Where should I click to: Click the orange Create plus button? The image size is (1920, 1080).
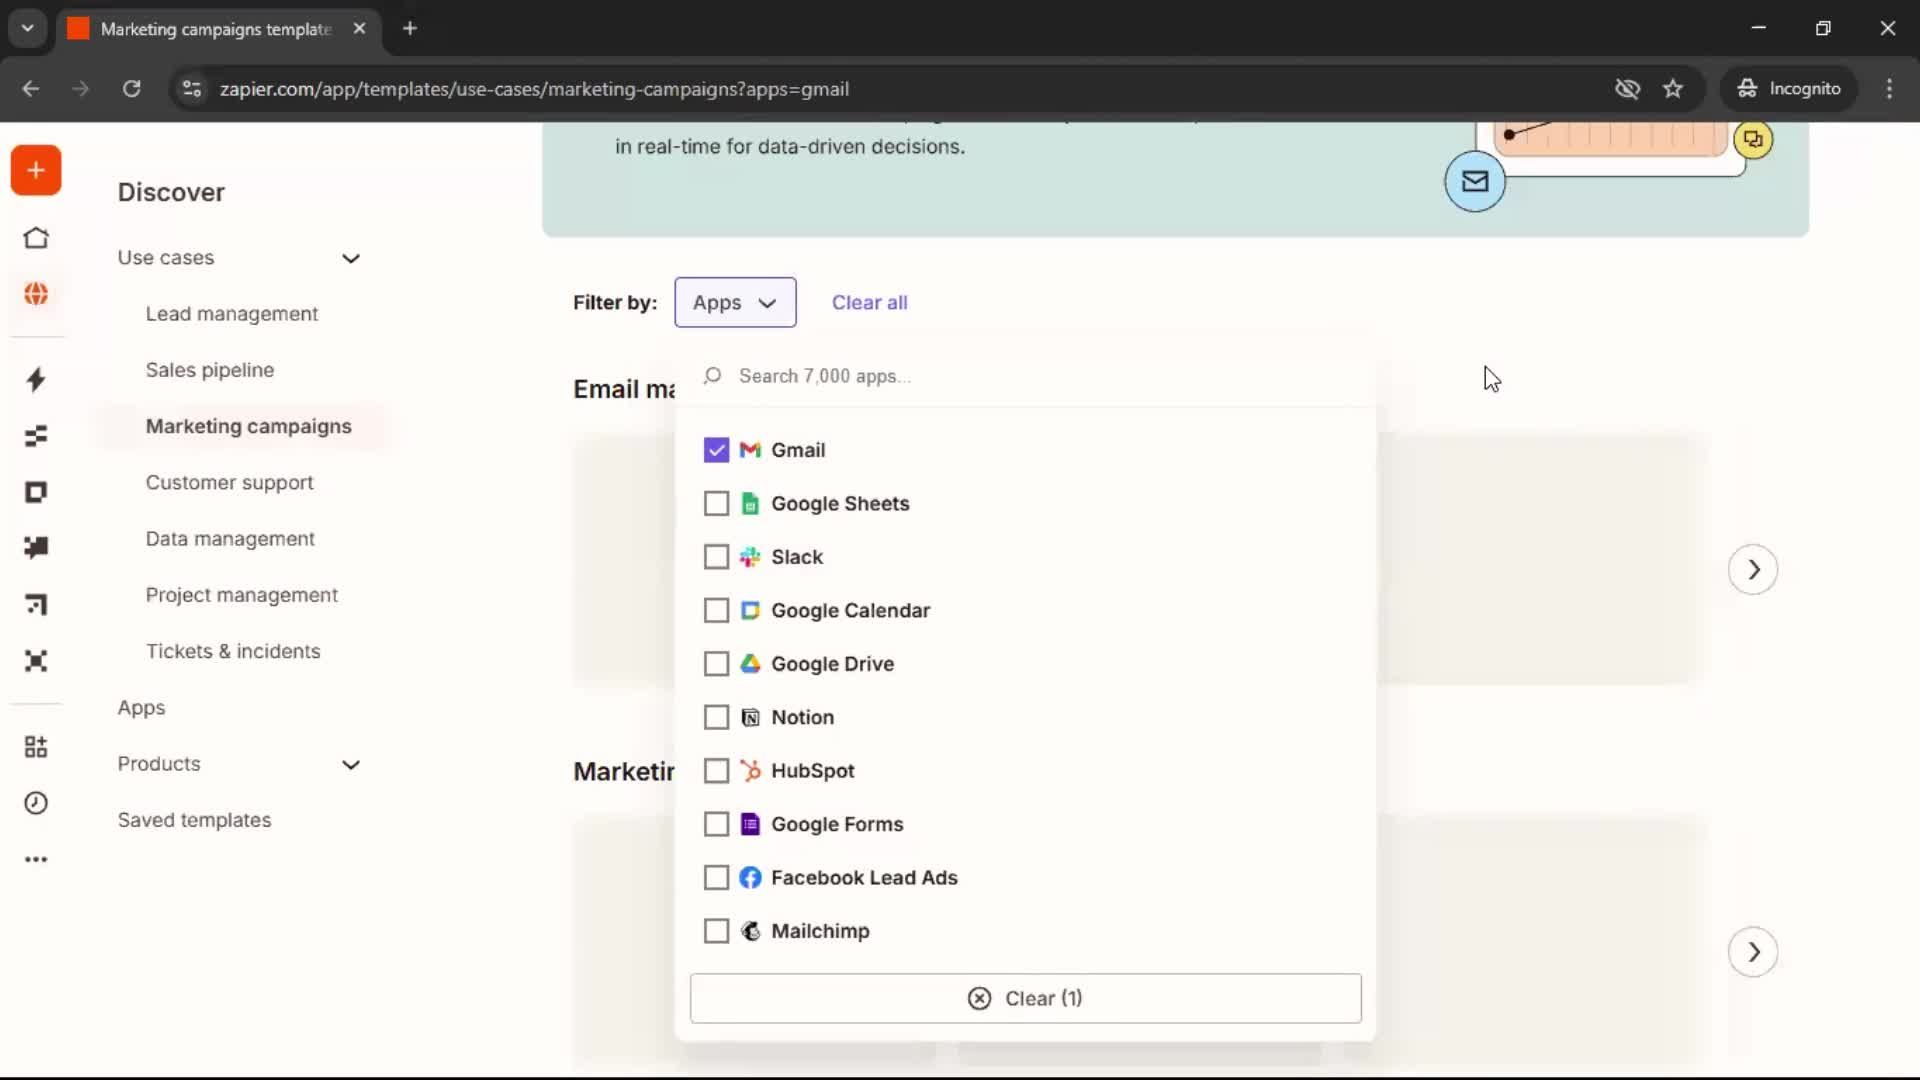[36, 170]
